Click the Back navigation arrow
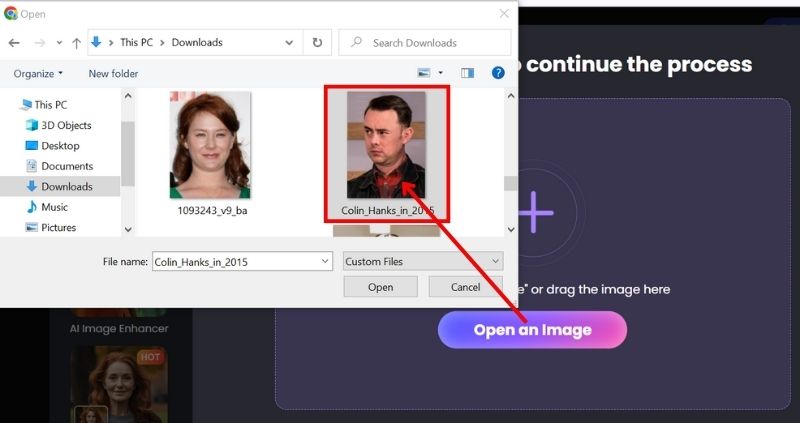800x423 pixels. click(14, 43)
